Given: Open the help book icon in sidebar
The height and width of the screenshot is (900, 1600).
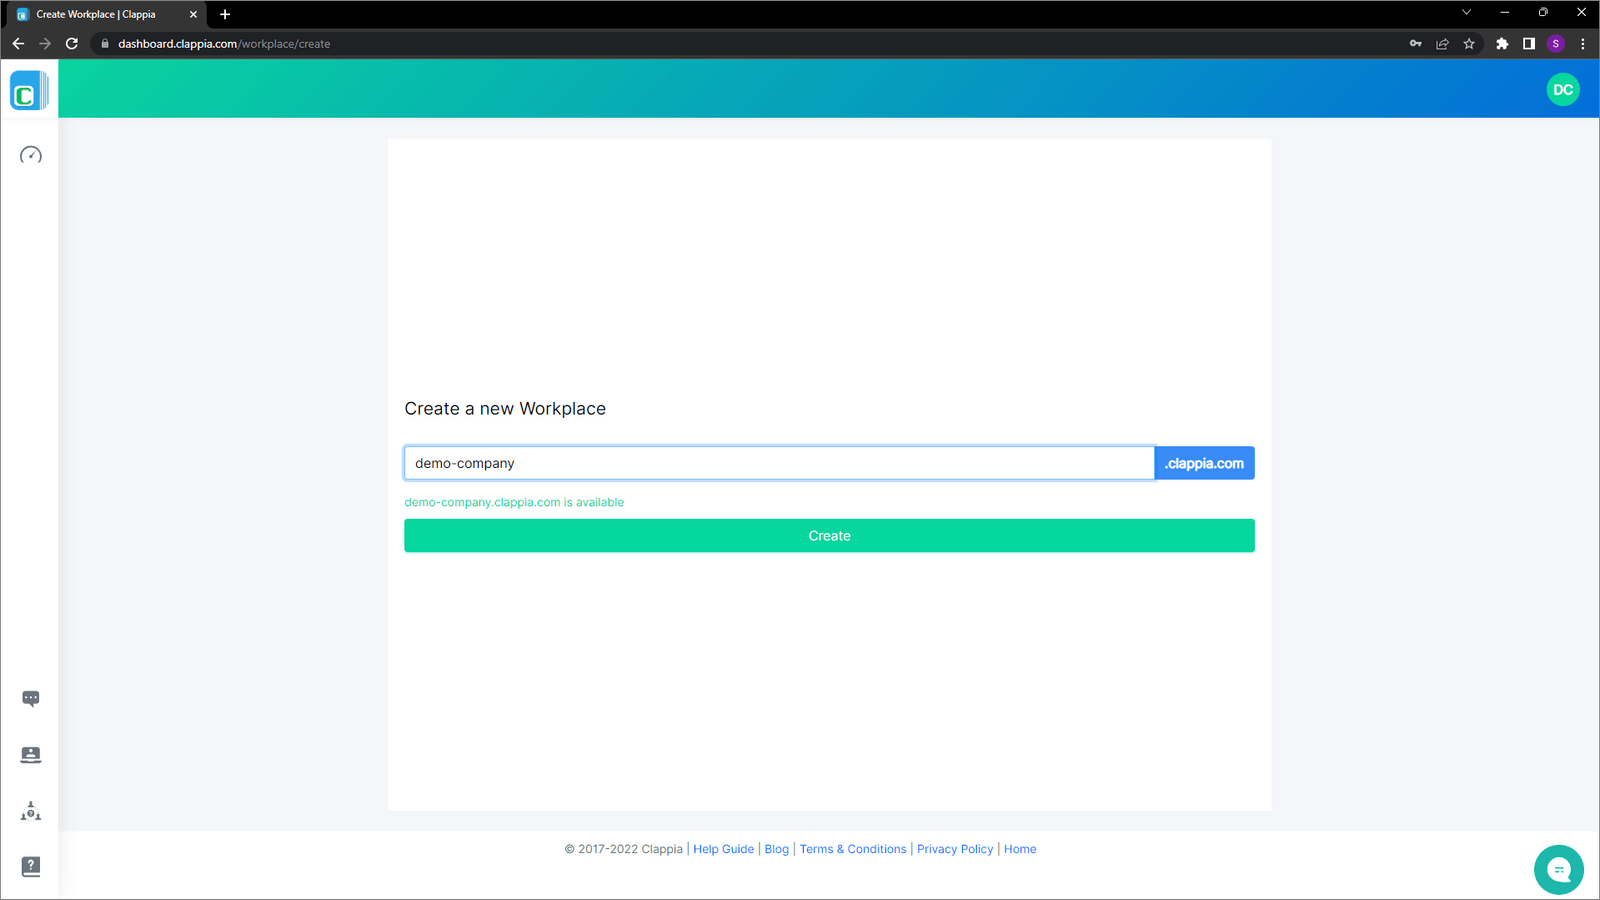Looking at the screenshot, I should 30,866.
